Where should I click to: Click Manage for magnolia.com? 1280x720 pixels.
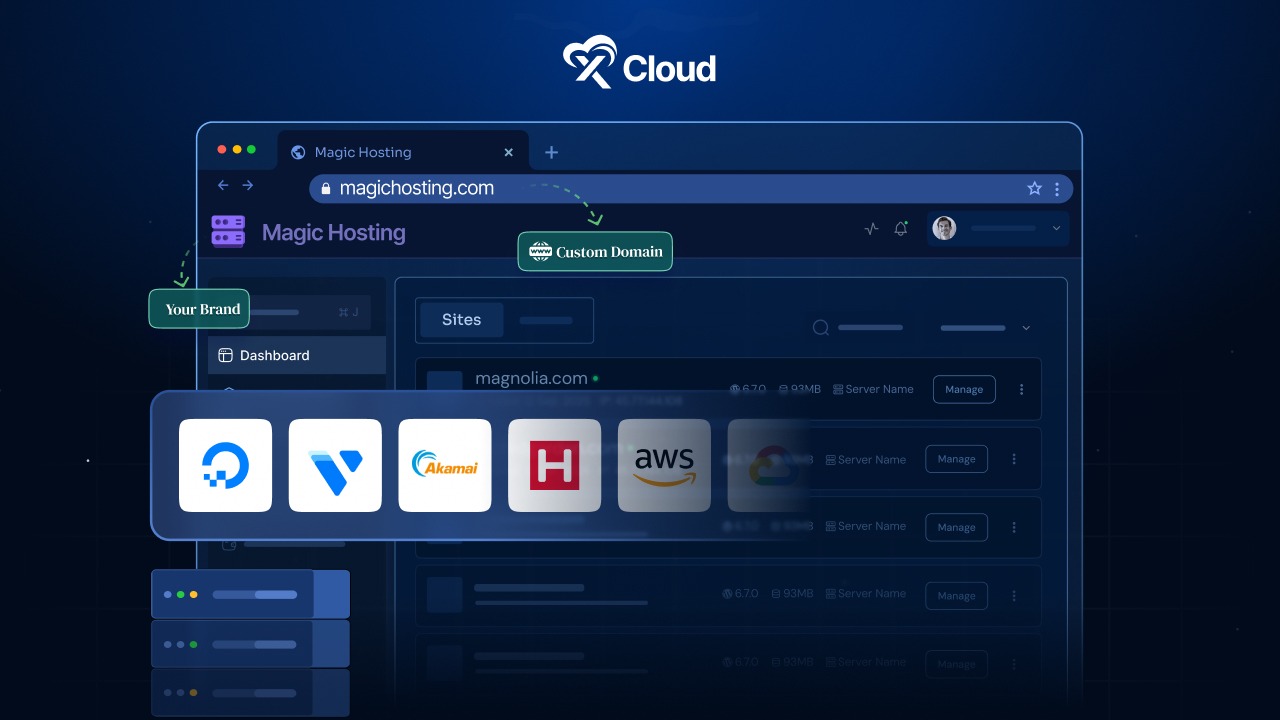pyautogui.click(x=964, y=389)
